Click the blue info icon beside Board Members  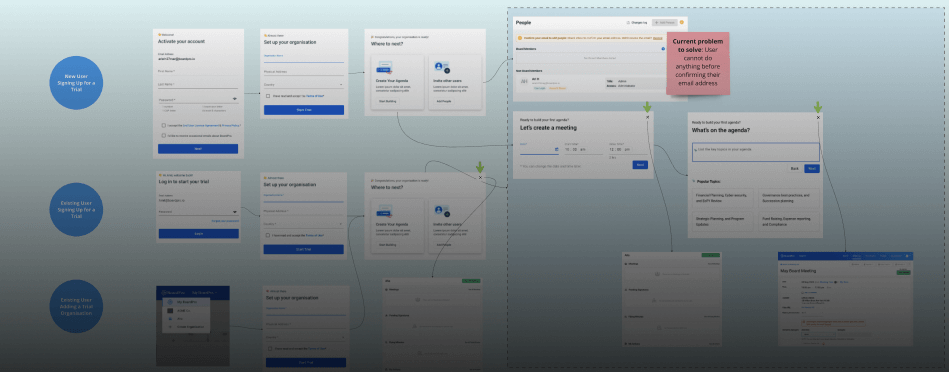click(x=663, y=48)
